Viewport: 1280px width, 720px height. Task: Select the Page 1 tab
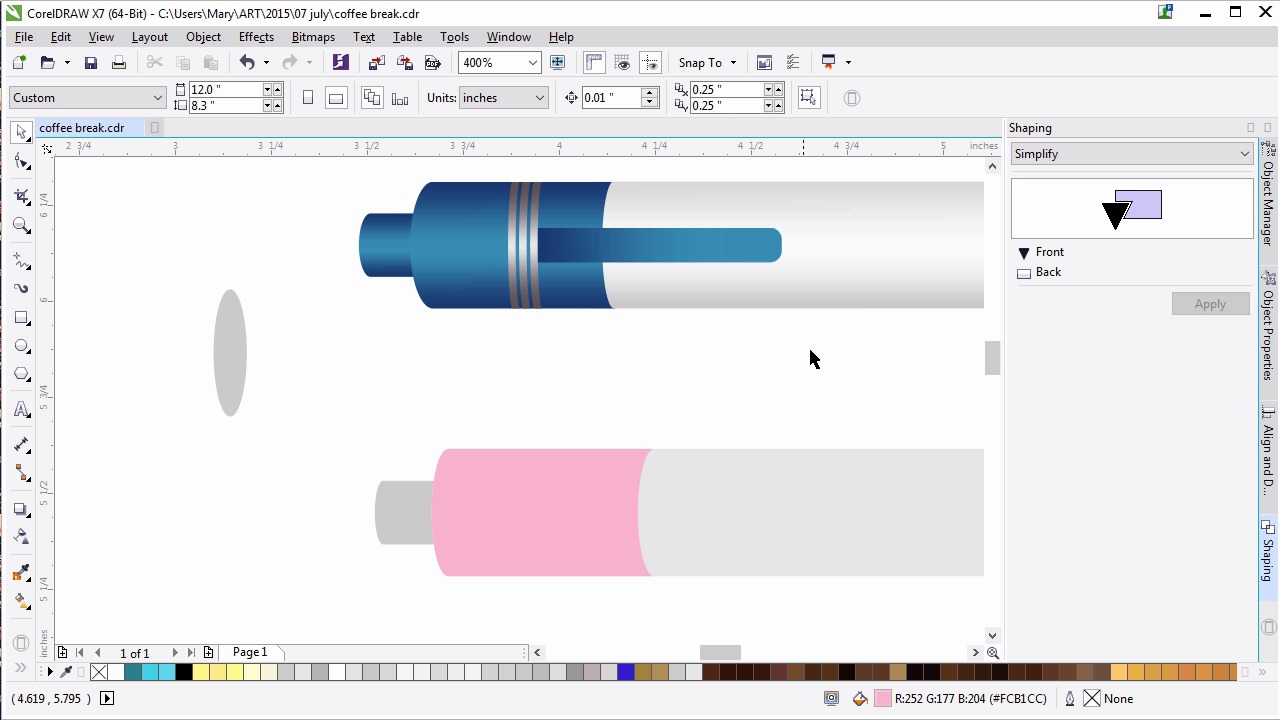[x=250, y=652]
